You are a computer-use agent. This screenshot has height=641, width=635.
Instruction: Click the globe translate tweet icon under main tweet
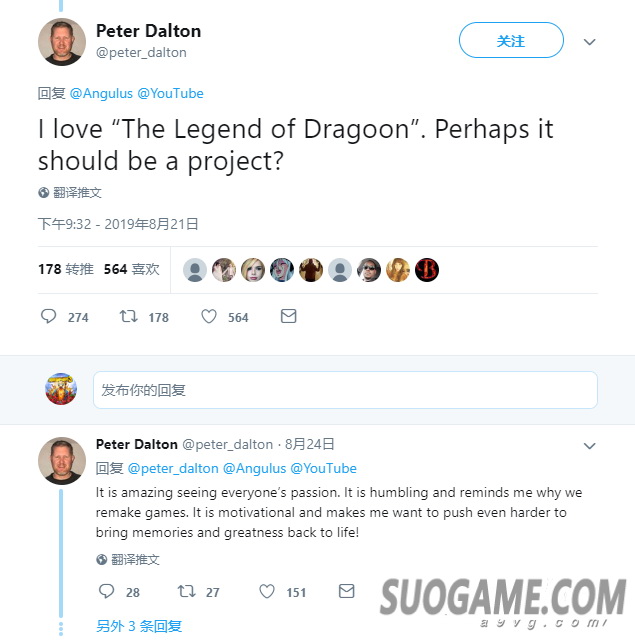tap(43, 193)
